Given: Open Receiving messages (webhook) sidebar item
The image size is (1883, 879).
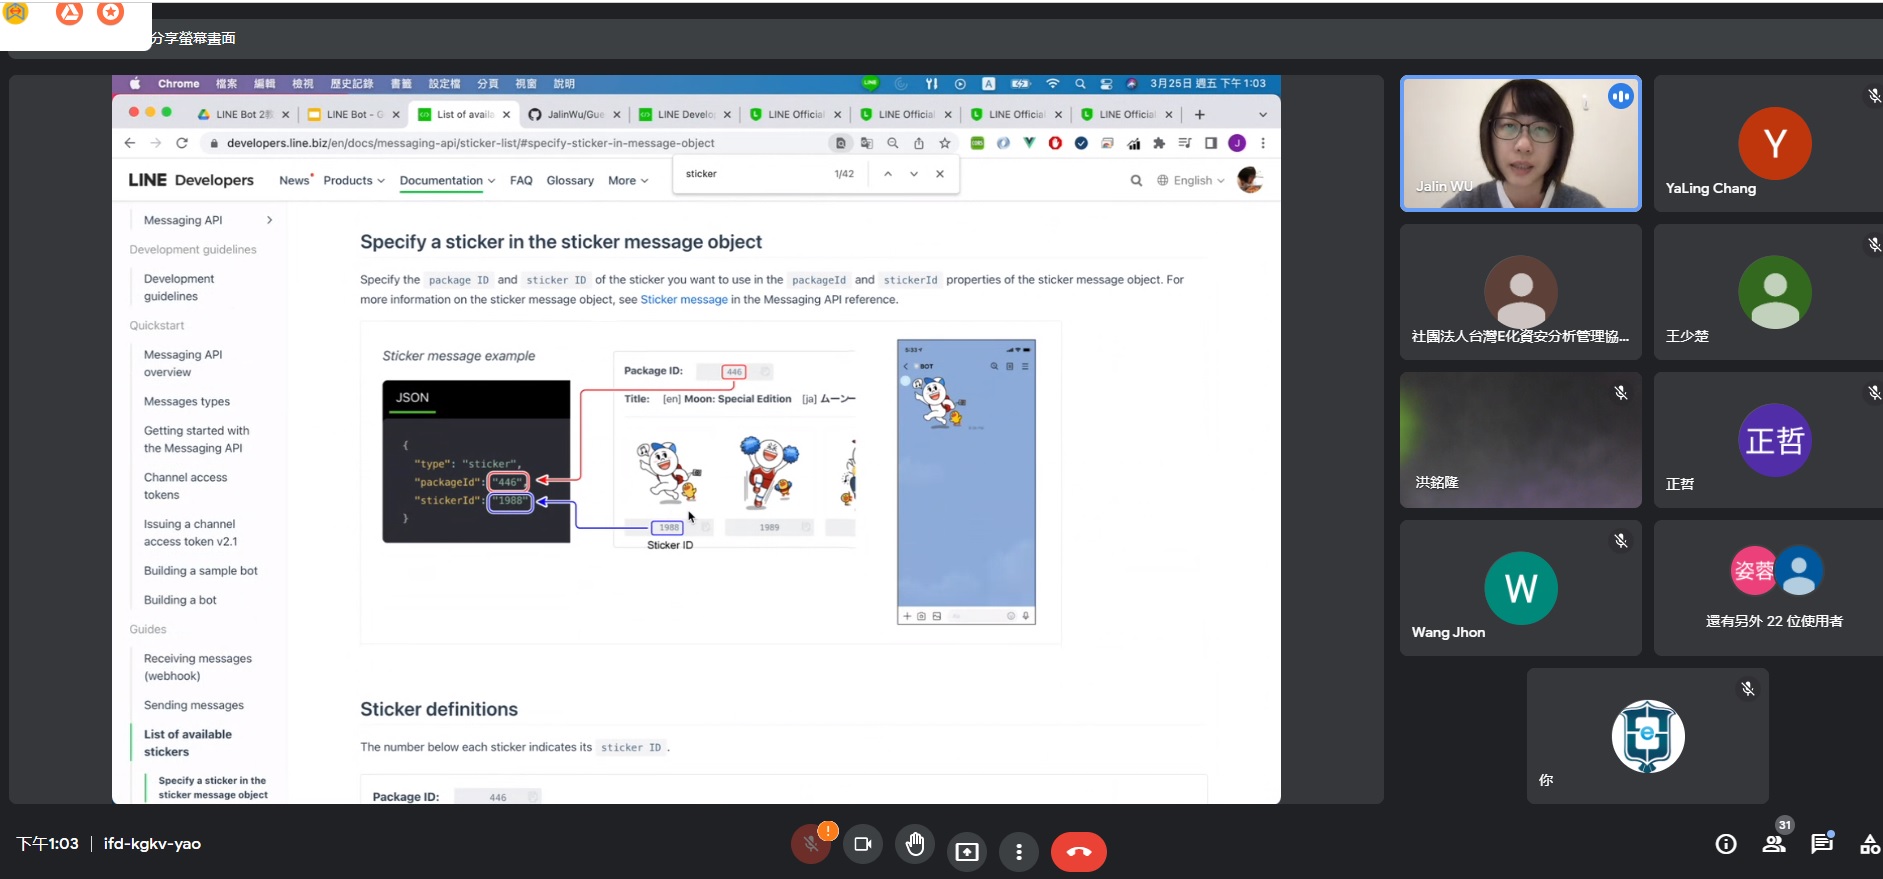Looking at the screenshot, I should tap(198, 667).
